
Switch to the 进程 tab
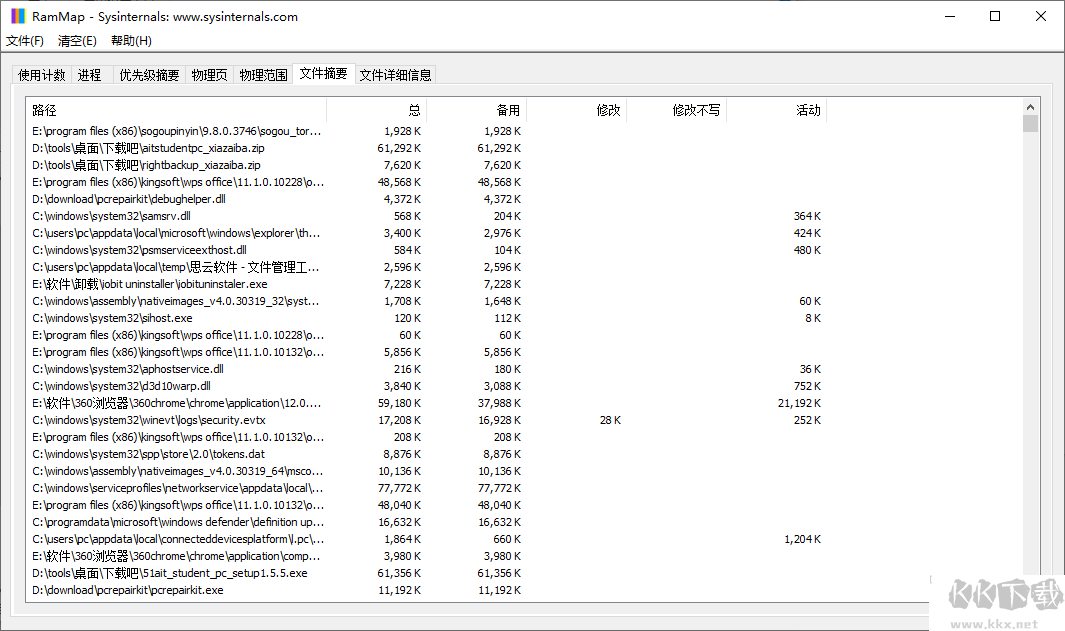click(89, 74)
